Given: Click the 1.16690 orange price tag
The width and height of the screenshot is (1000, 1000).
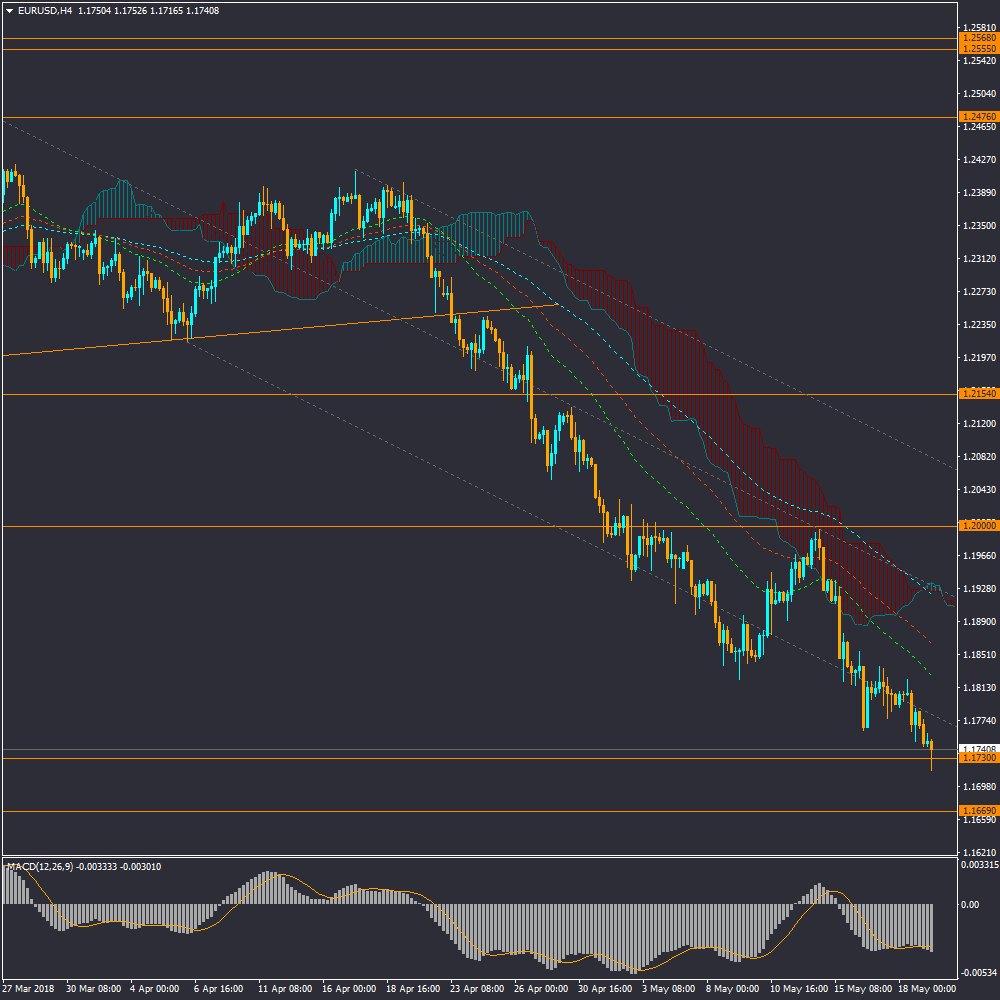Looking at the screenshot, I should [977, 810].
